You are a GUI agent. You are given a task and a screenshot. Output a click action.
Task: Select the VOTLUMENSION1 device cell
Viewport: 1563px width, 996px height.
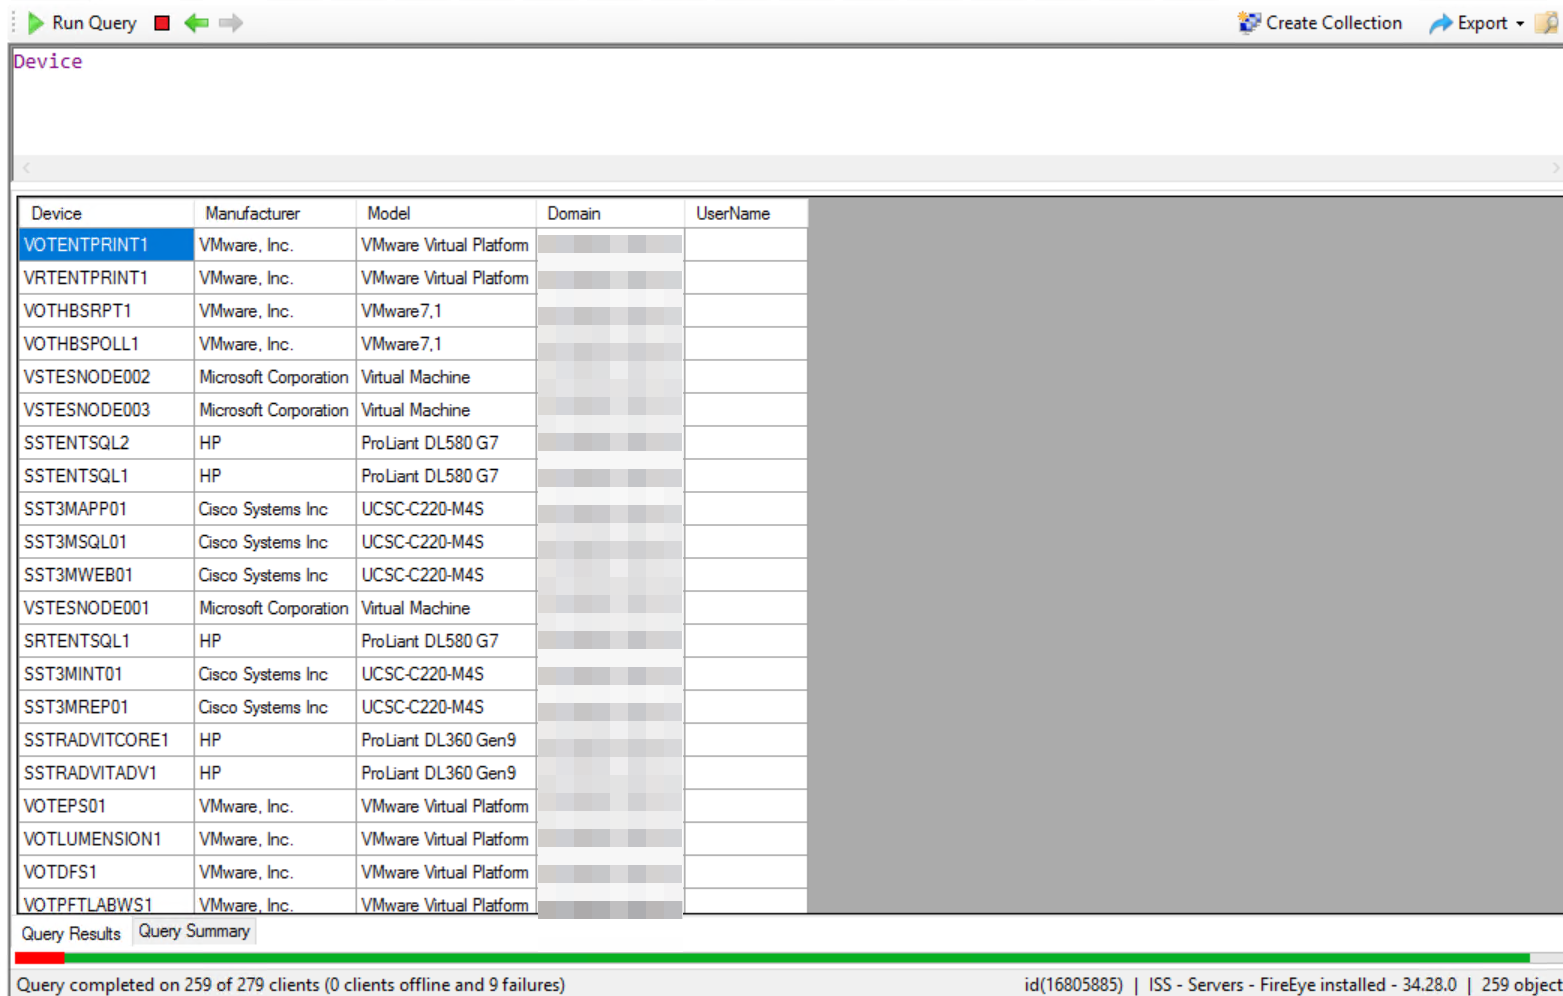(x=106, y=839)
